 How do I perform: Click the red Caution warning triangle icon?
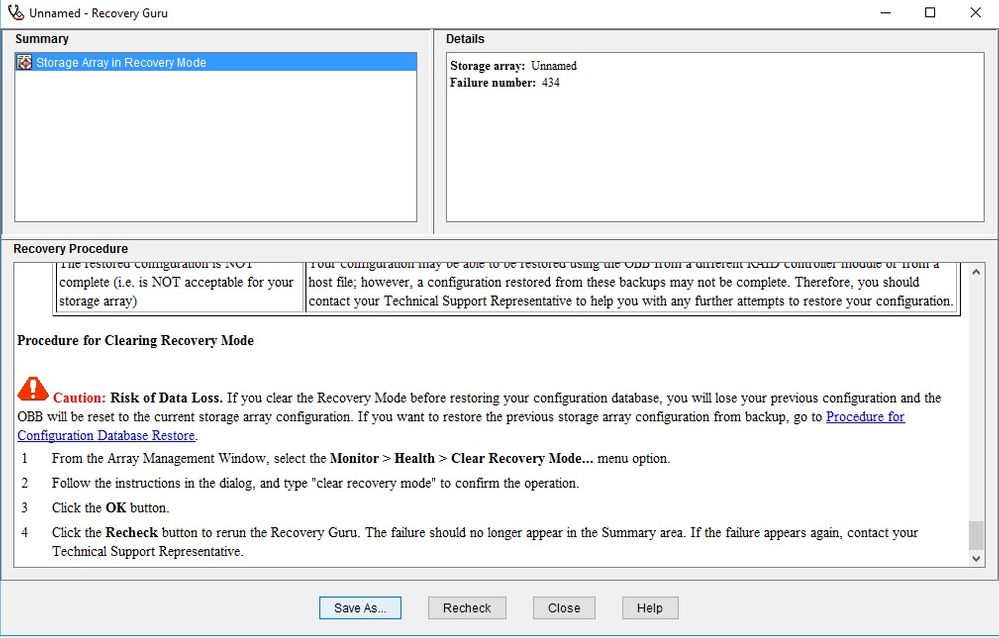[33, 390]
